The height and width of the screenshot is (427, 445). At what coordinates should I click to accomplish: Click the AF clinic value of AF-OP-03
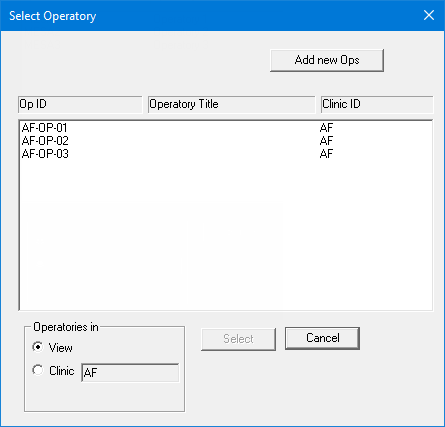pos(326,154)
